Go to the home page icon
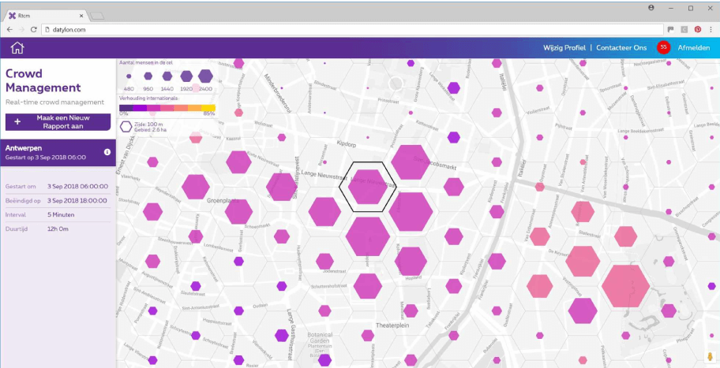Viewport: 720px width, 368px height. (x=17, y=48)
